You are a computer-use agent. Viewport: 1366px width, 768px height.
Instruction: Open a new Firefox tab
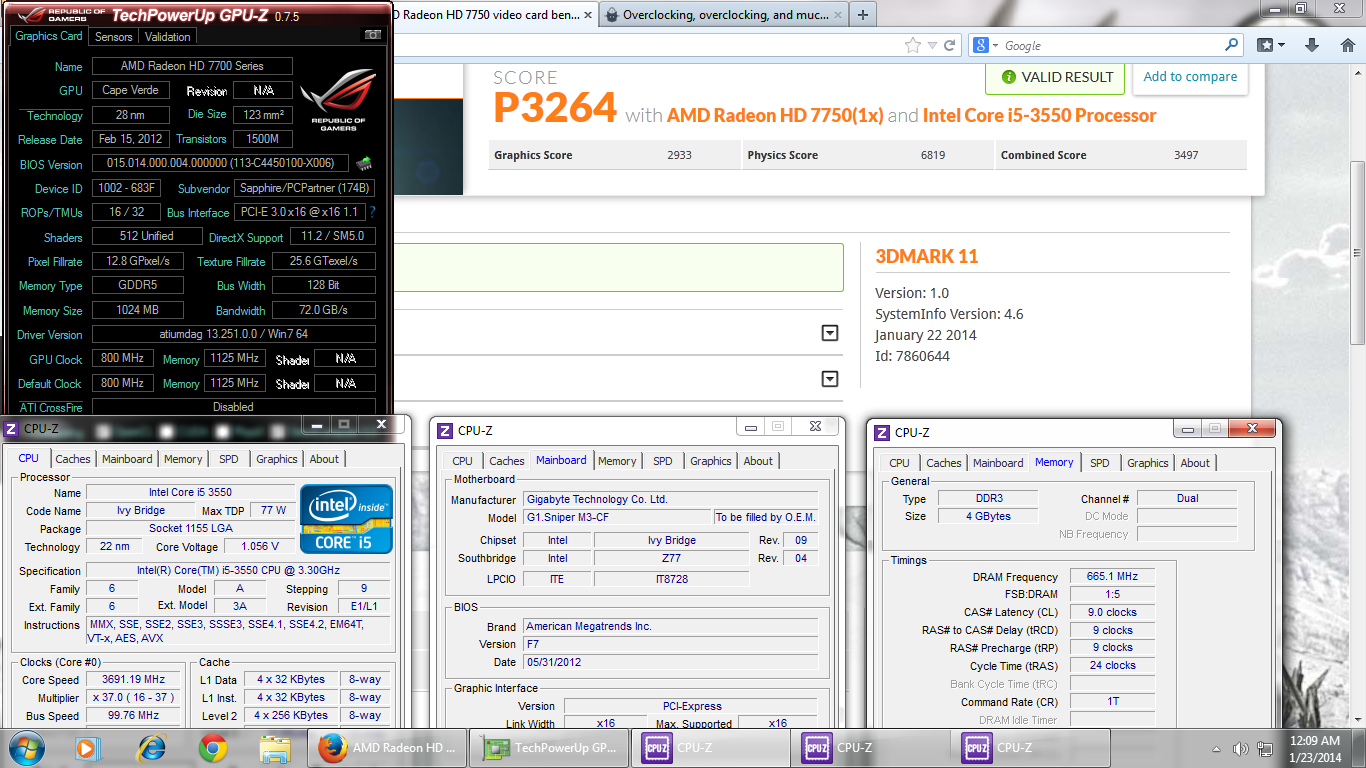862,15
